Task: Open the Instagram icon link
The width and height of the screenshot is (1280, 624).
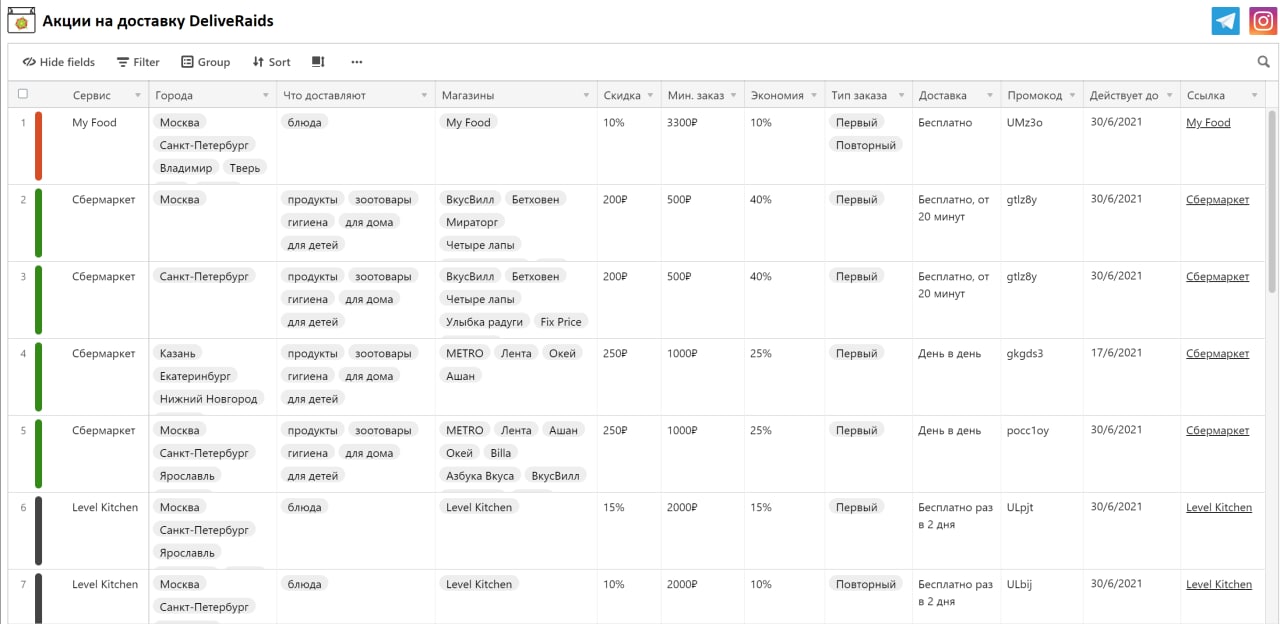Action: coord(1263,21)
